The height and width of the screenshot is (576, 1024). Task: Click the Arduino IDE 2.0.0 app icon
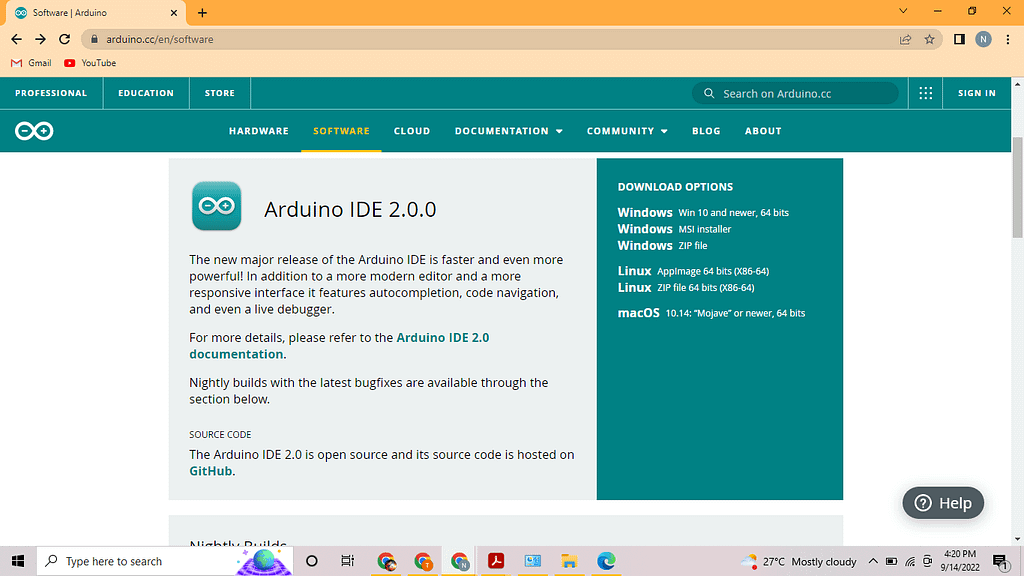(x=216, y=206)
